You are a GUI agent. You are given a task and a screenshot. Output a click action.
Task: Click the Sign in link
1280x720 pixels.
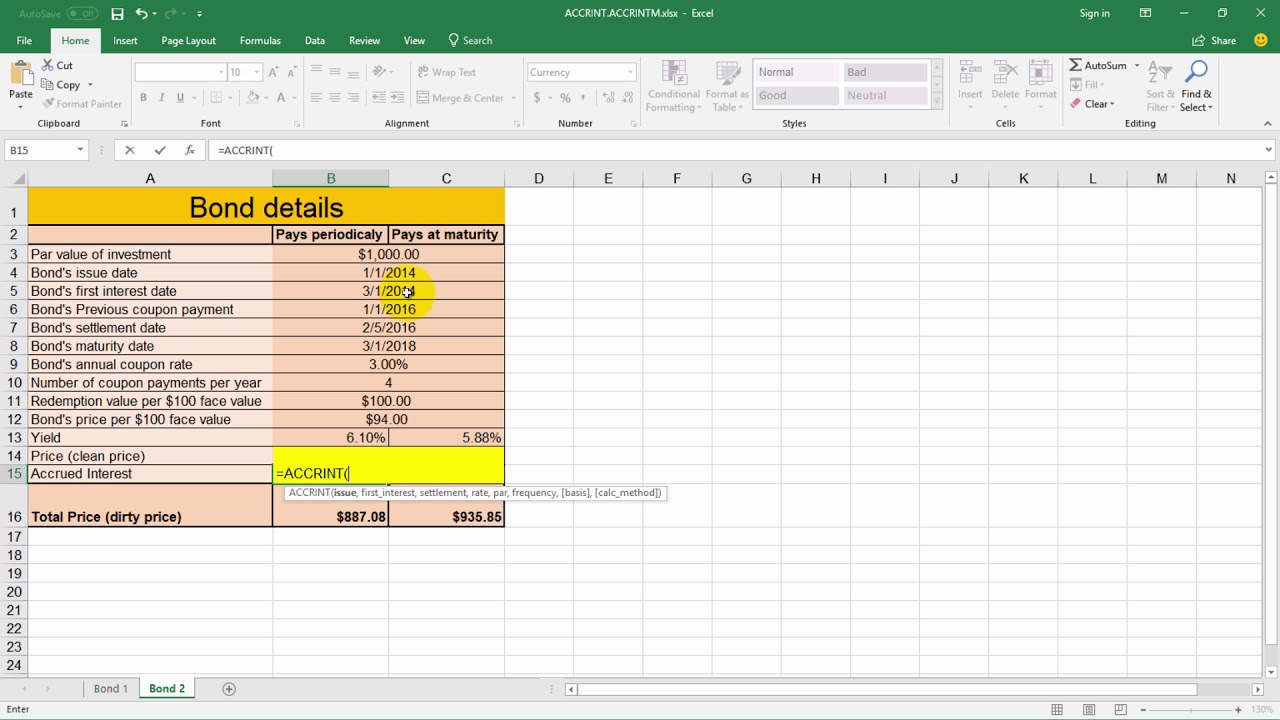click(x=1094, y=14)
